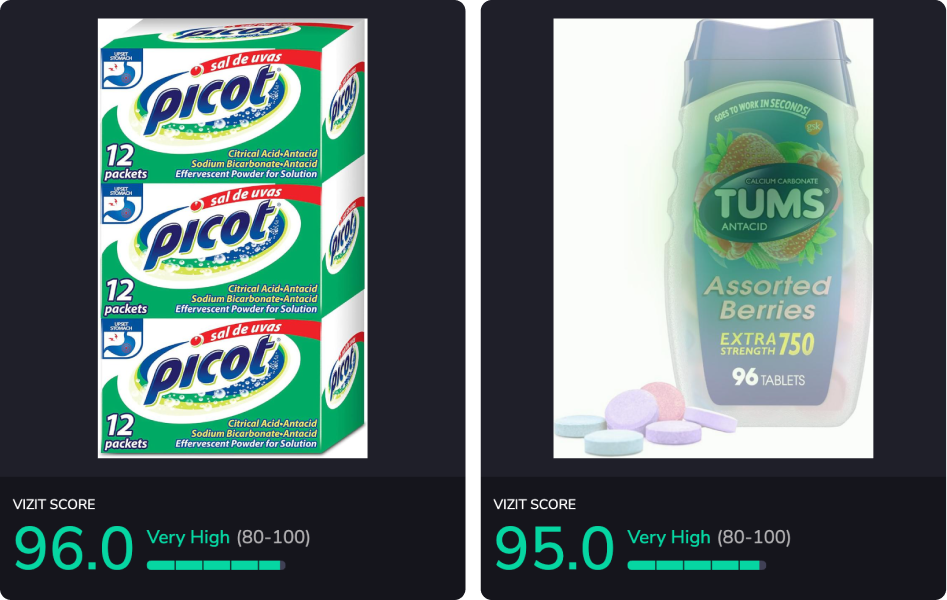Viewport: 947px width, 600px height.
Task: Click the right VIZIT SCORE heading
Action: pos(534,504)
